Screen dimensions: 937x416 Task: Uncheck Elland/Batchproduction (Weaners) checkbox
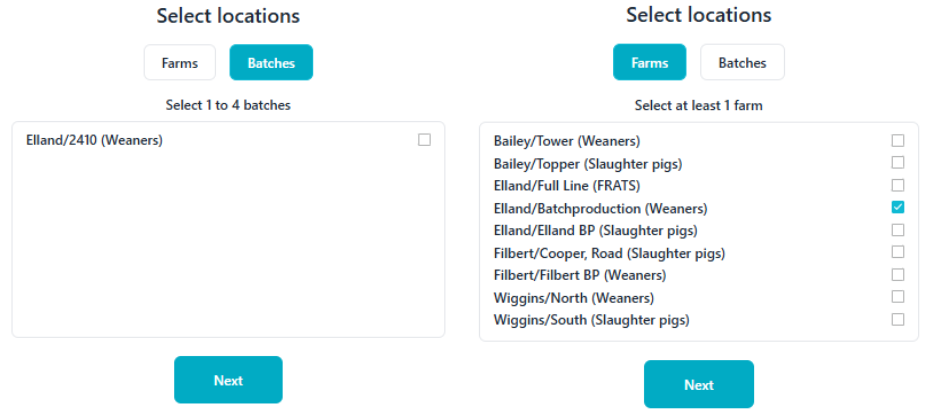898,208
